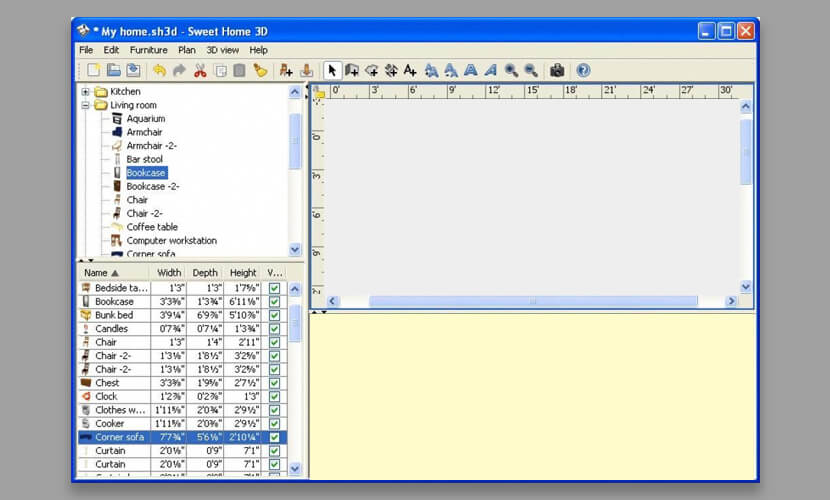This screenshot has height=500, width=830.
Task: Click the Zoom in magnifier icon
Action: pyautogui.click(x=511, y=70)
